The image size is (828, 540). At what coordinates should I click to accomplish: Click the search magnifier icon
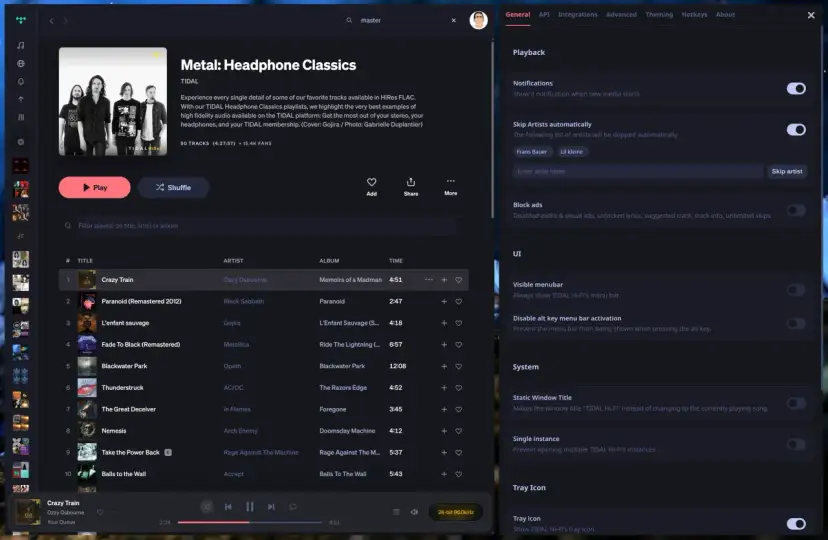pyautogui.click(x=349, y=20)
